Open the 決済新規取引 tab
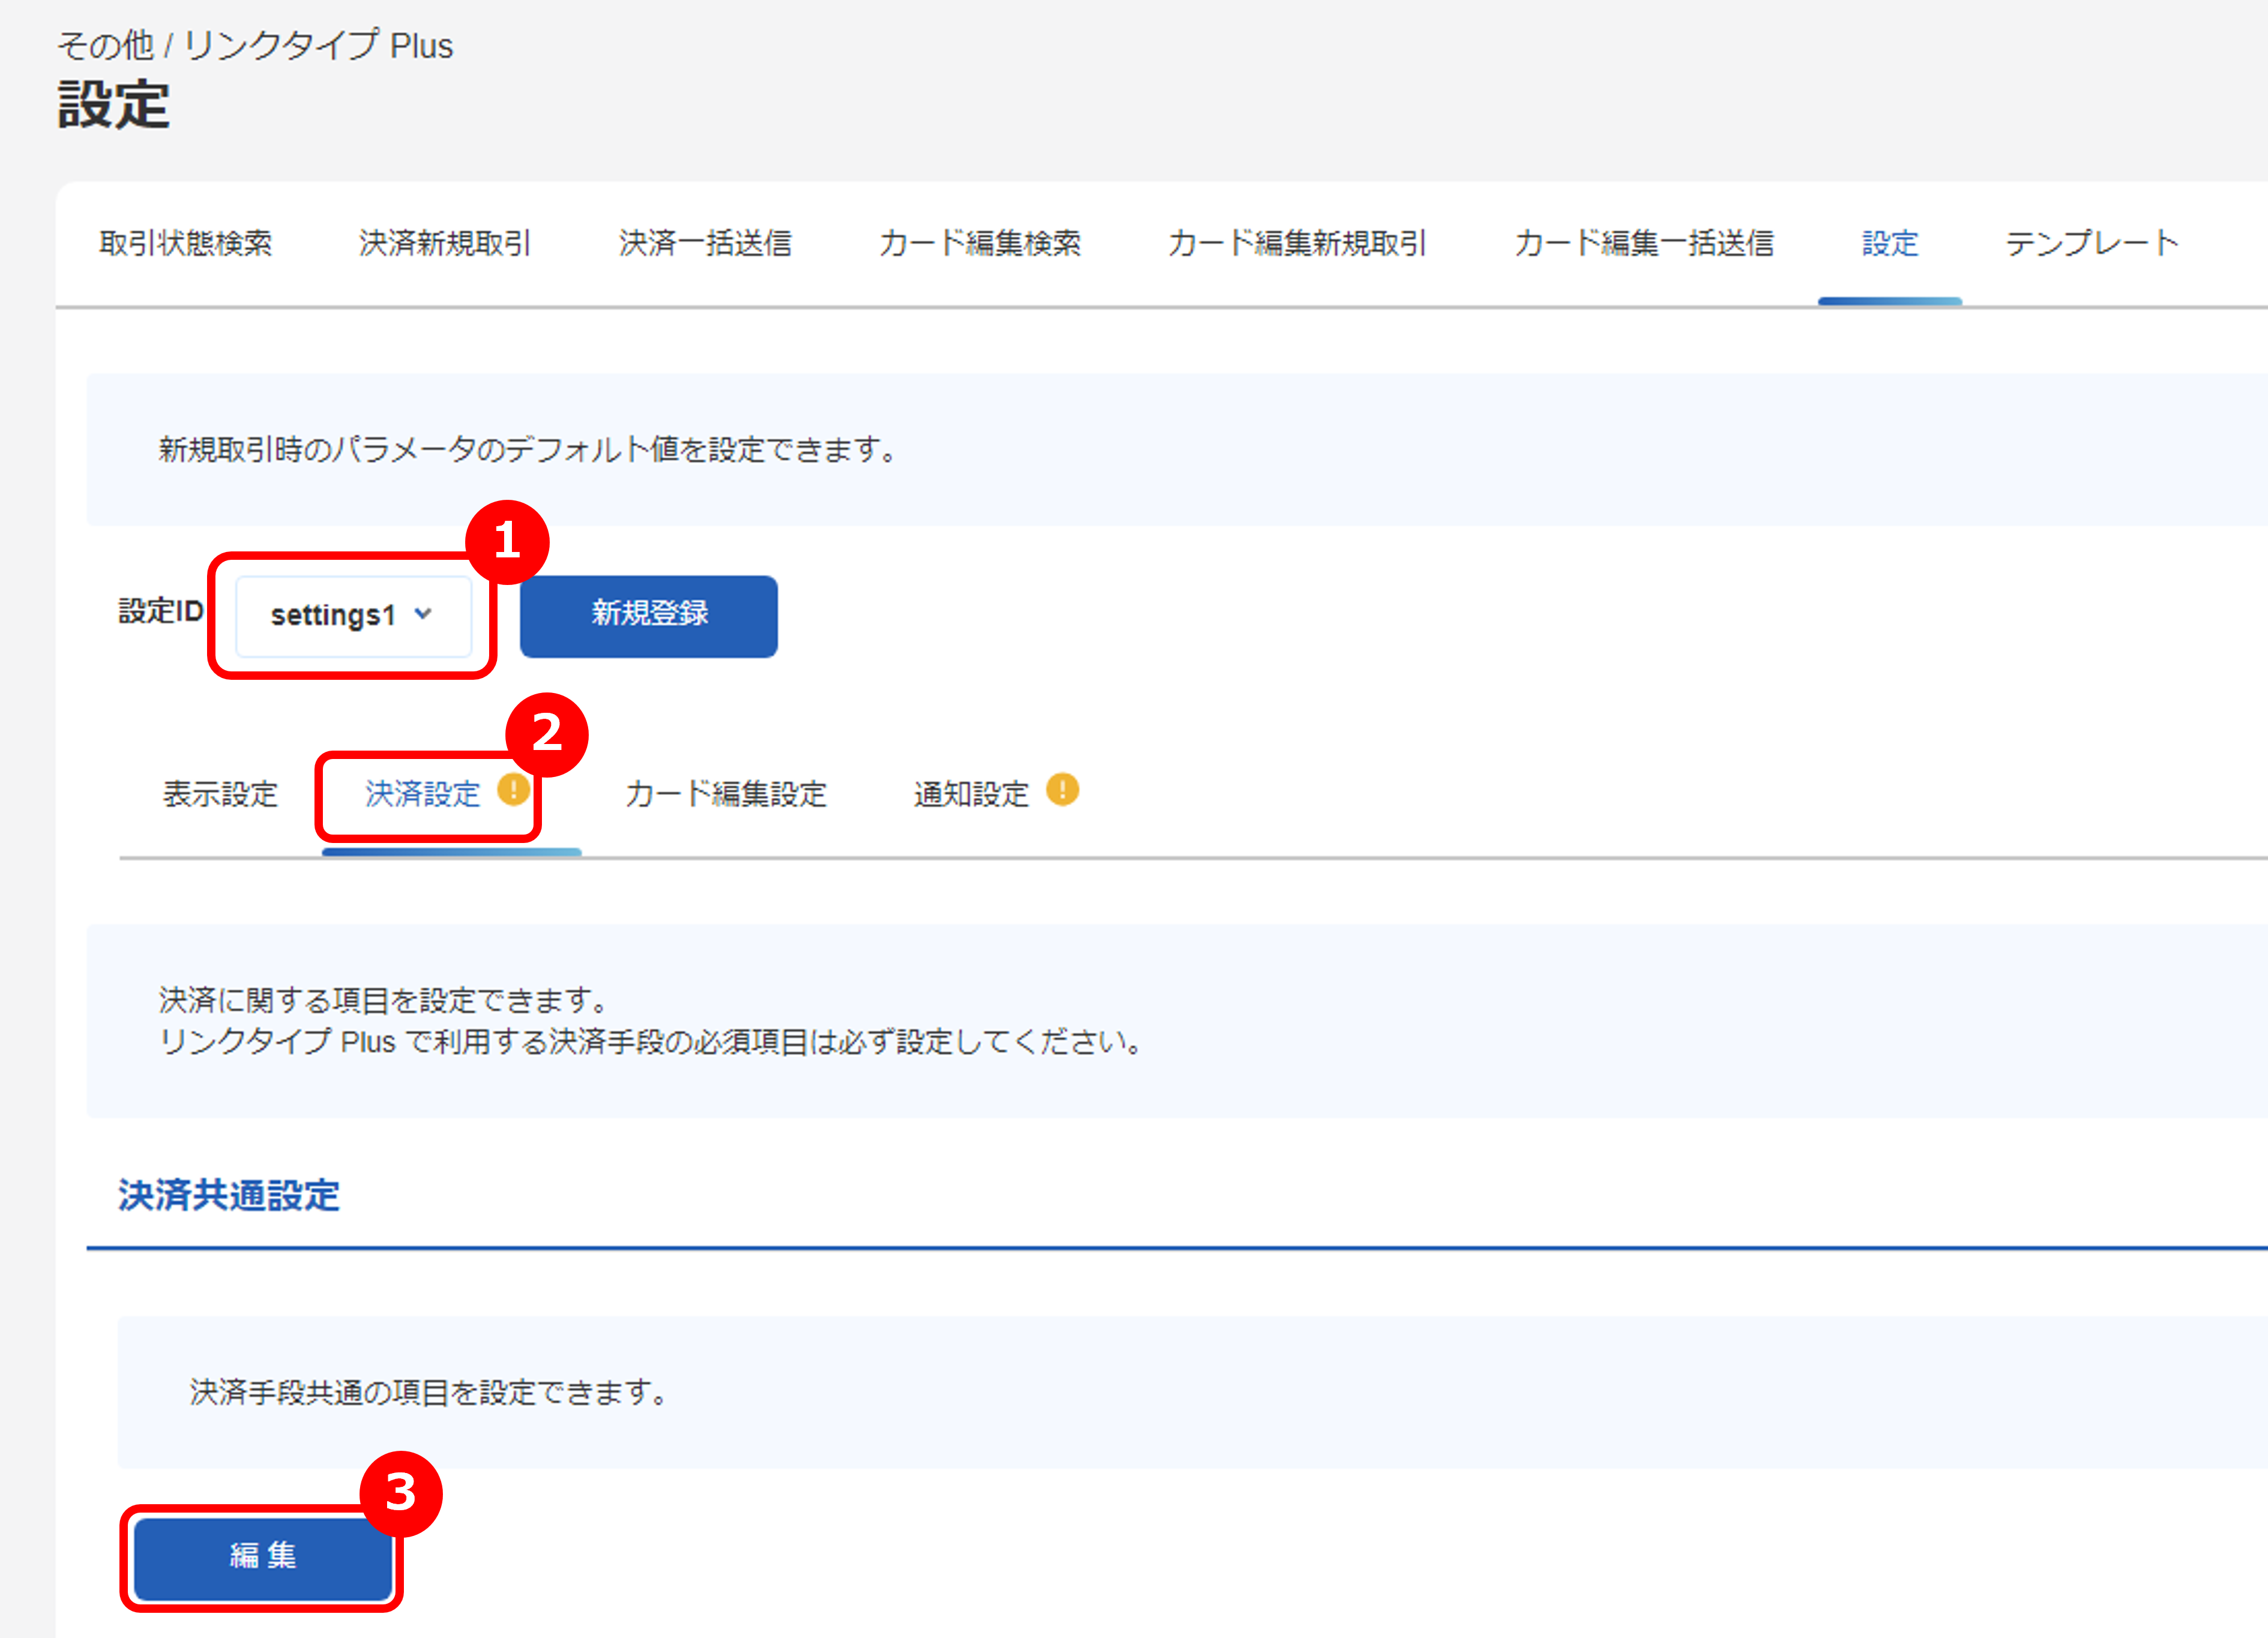The height and width of the screenshot is (1638, 2268). point(445,243)
